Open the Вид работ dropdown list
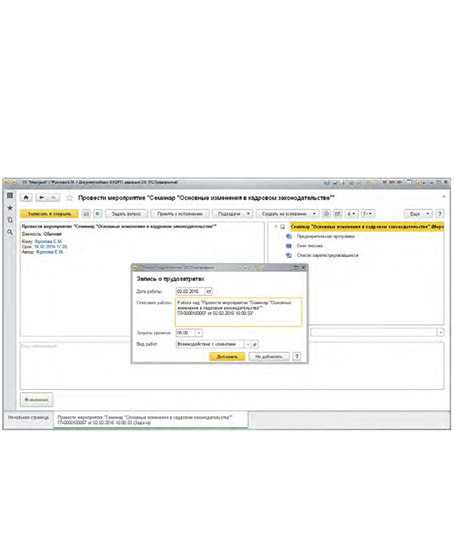Screen dimensions: 455x533 pyautogui.click(x=248, y=344)
